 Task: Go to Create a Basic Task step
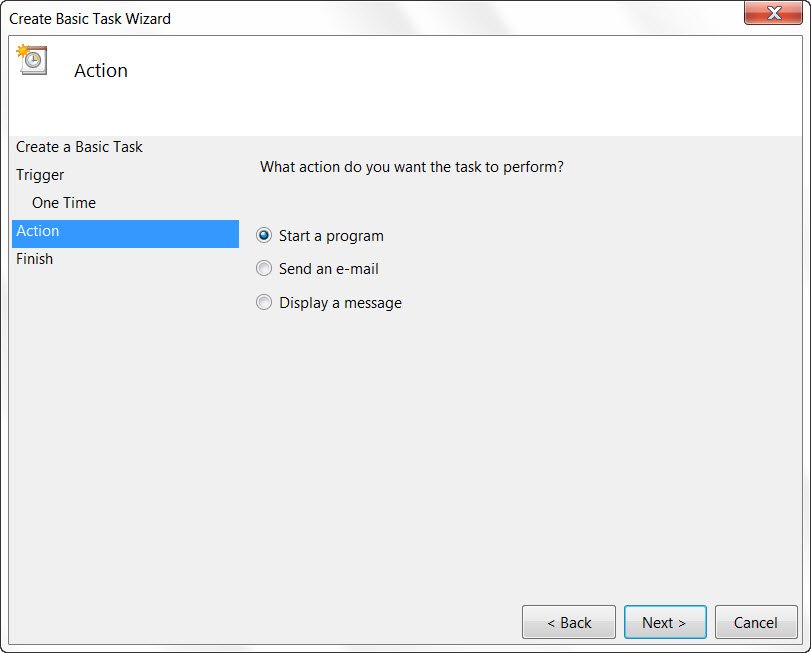pos(79,147)
